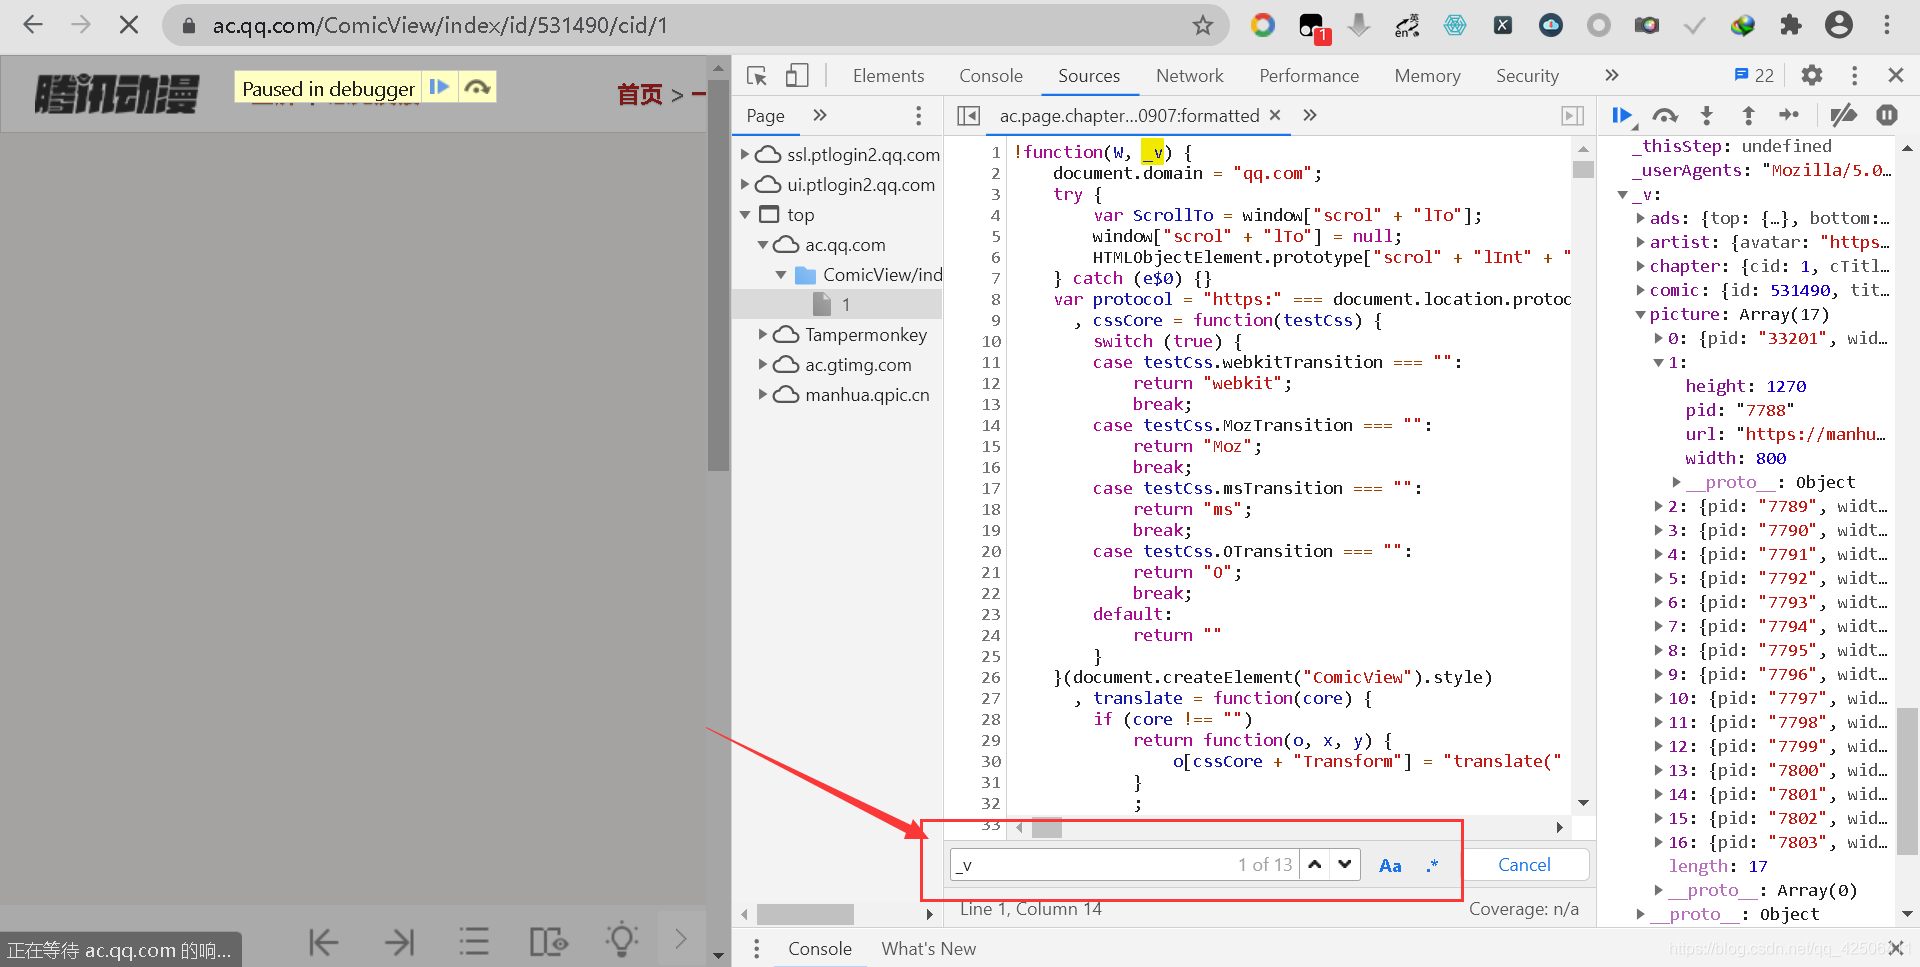
Task: Hide the debugger sidebar pane
Action: [x=1573, y=116]
